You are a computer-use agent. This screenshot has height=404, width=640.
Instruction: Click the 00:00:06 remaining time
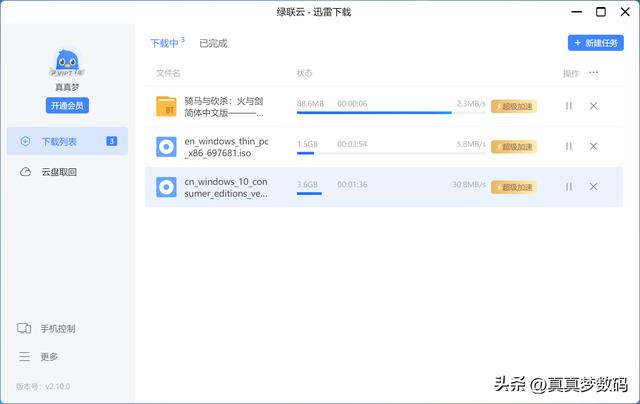tap(352, 104)
